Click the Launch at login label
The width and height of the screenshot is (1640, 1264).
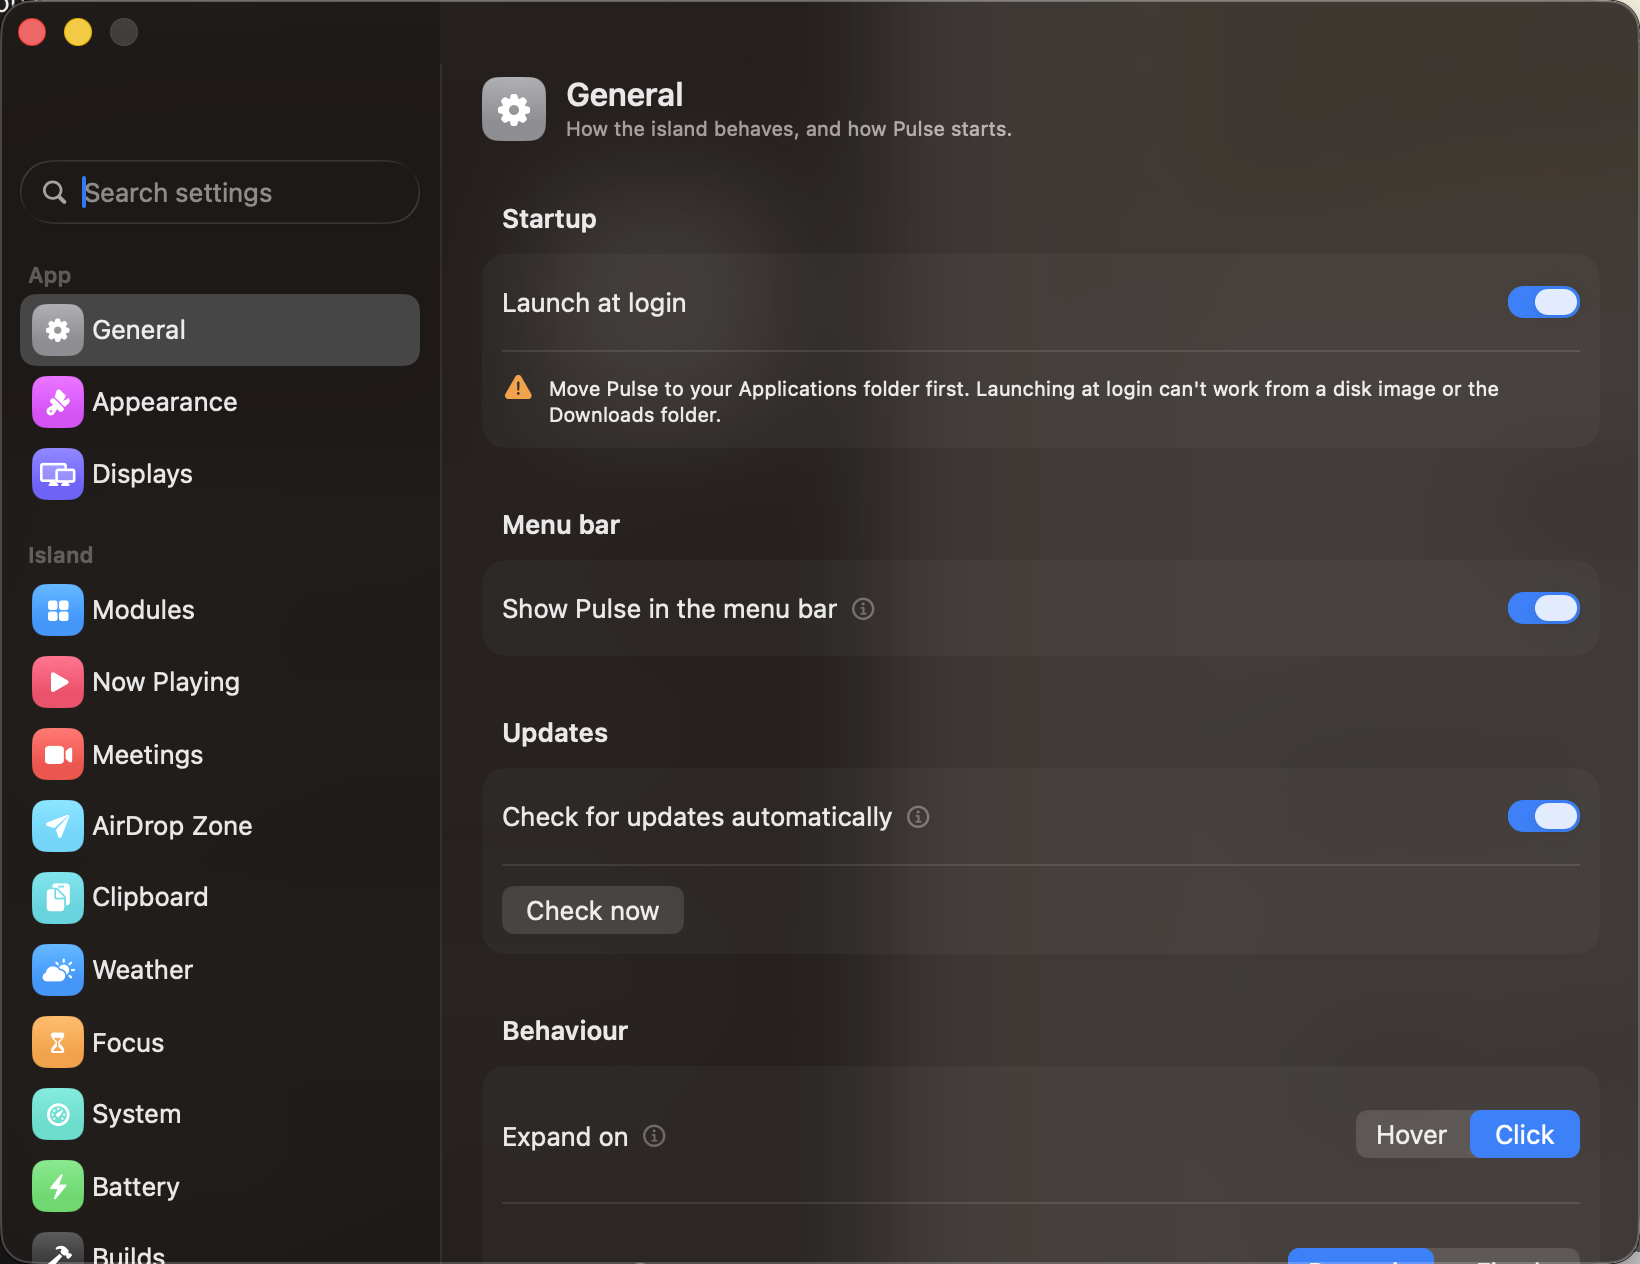[594, 303]
